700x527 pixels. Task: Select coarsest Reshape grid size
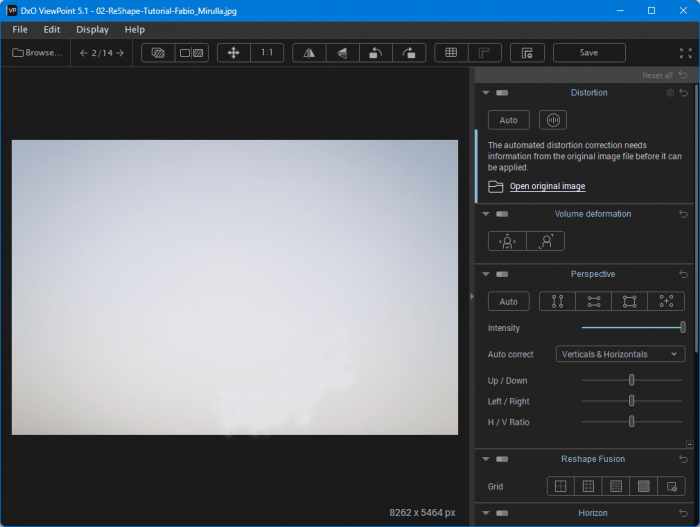[x=561, y=486]
